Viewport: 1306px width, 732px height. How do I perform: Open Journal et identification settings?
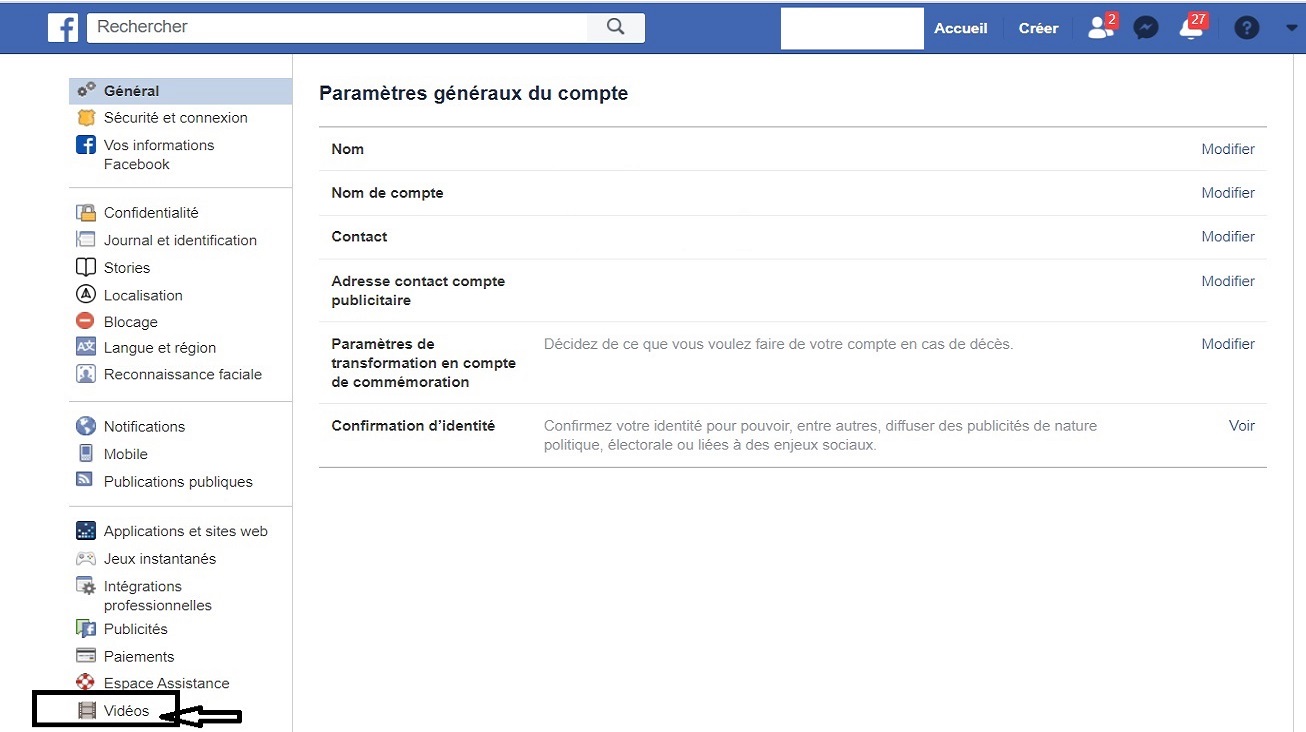180,240
